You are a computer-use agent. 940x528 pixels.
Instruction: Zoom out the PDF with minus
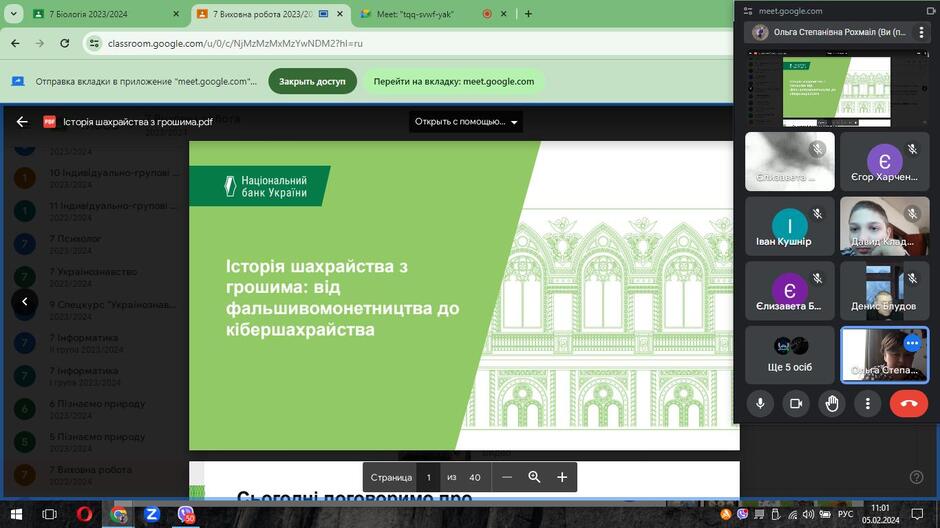click(x=507, y=477)
